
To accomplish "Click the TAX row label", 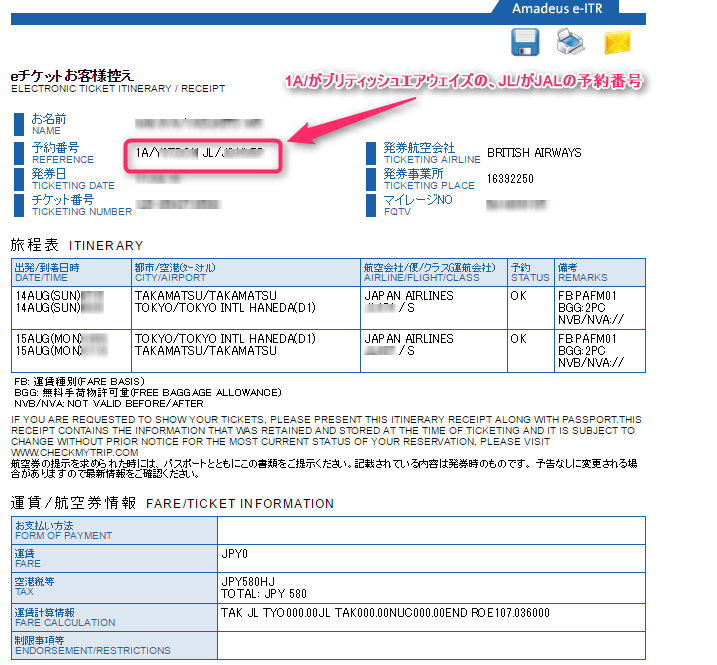I will (x=24, y=591).
